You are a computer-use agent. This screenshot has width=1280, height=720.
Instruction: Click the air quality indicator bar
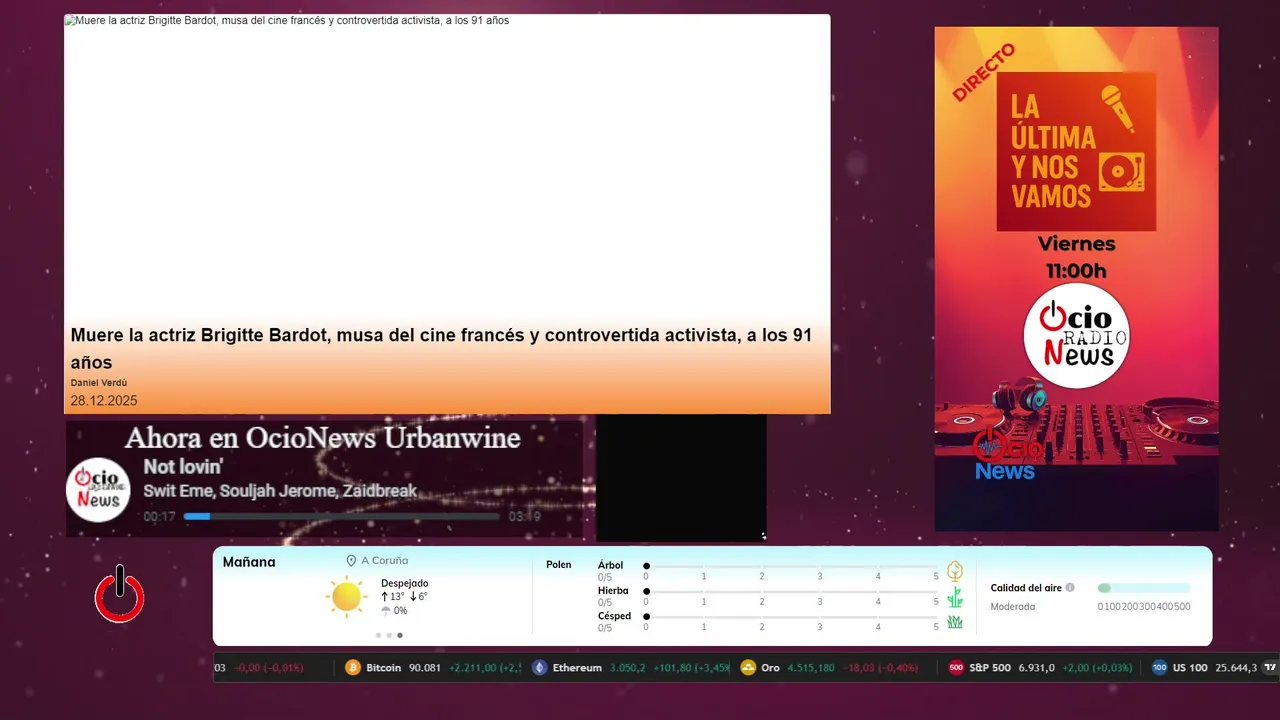pyautogui.click(x=1144, y=588)
